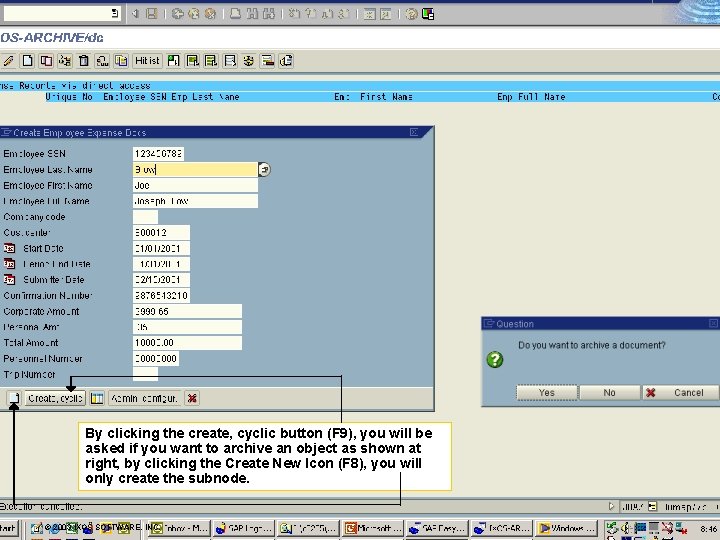Click the Back arrow in the standard toolbar
The image size is (720, 540).
click(x=135, y=14)
